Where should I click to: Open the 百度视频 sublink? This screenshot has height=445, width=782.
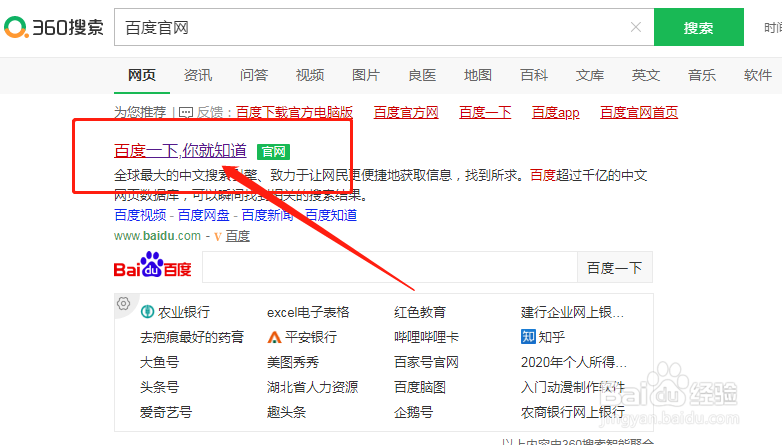click(x=140, y=215)
